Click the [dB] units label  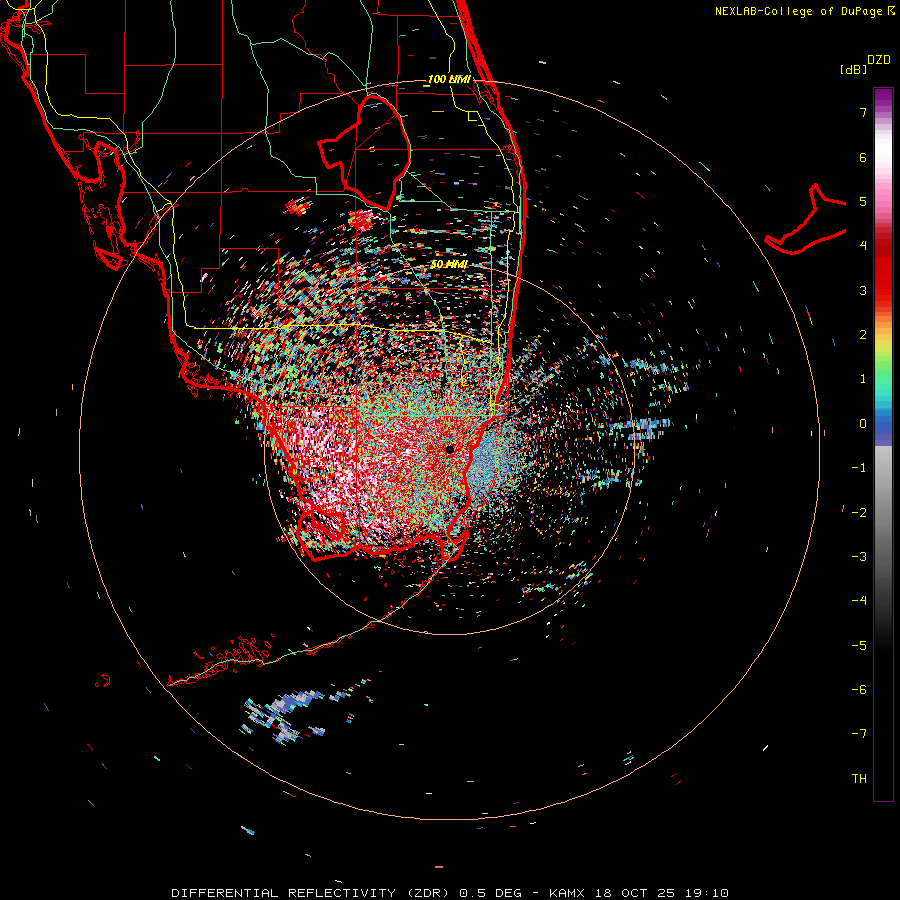[854, 69]
